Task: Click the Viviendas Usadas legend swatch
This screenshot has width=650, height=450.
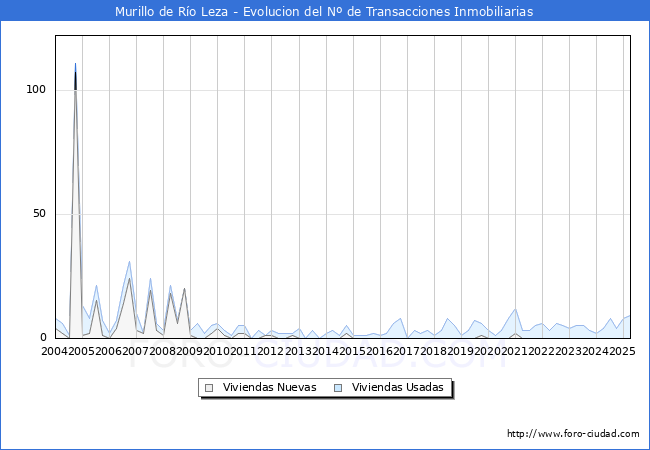Action: pyautogui.click(x=338, y=388)
